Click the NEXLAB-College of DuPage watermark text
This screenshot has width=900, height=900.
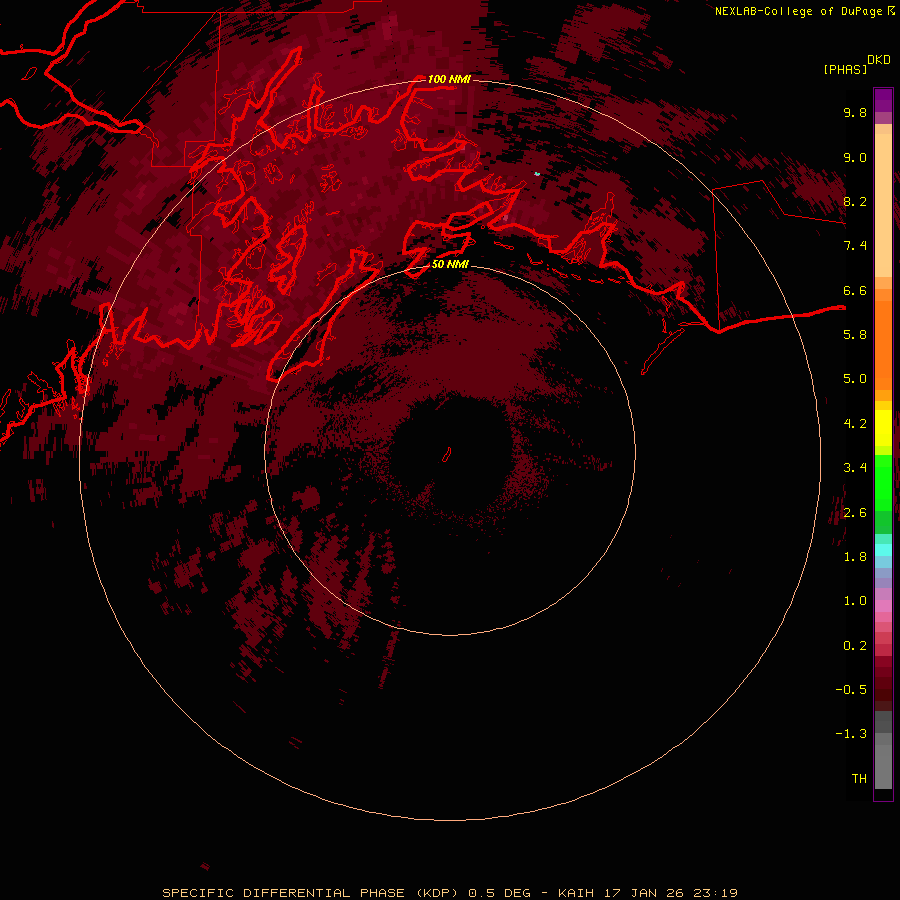point(801,11)
